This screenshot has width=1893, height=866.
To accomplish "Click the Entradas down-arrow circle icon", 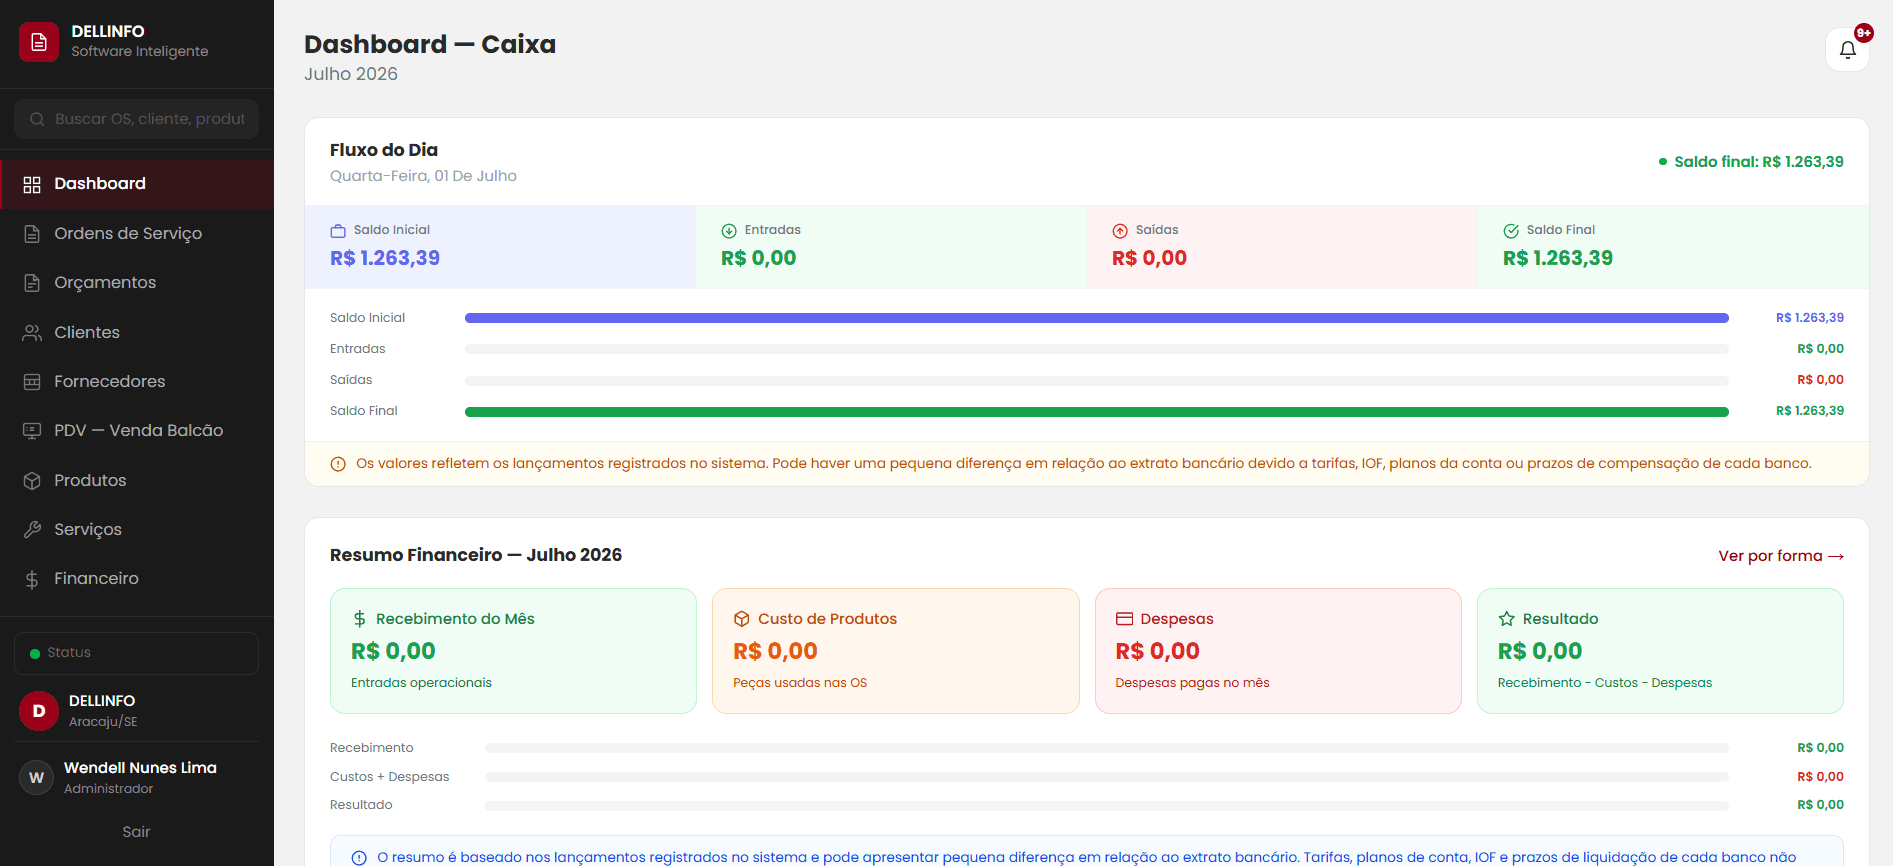I will (729, 230).
